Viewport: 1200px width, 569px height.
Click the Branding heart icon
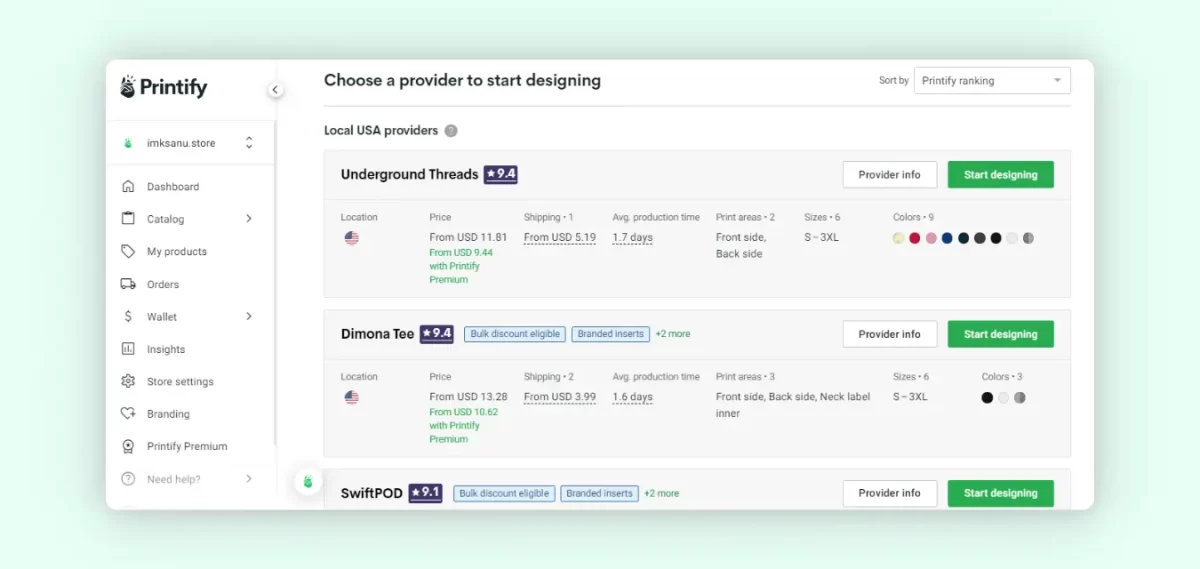tap(128, 413)
